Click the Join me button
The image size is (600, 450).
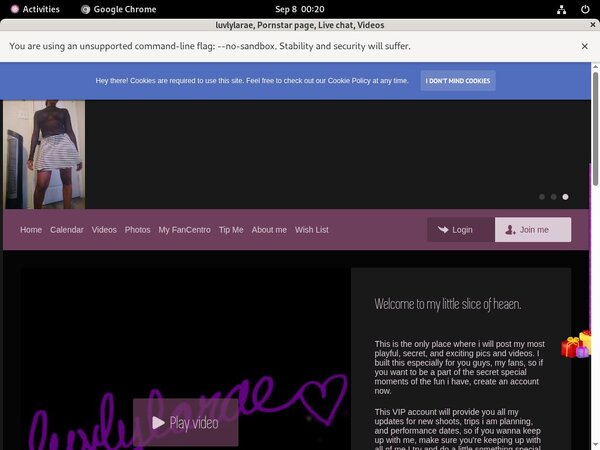532,230
